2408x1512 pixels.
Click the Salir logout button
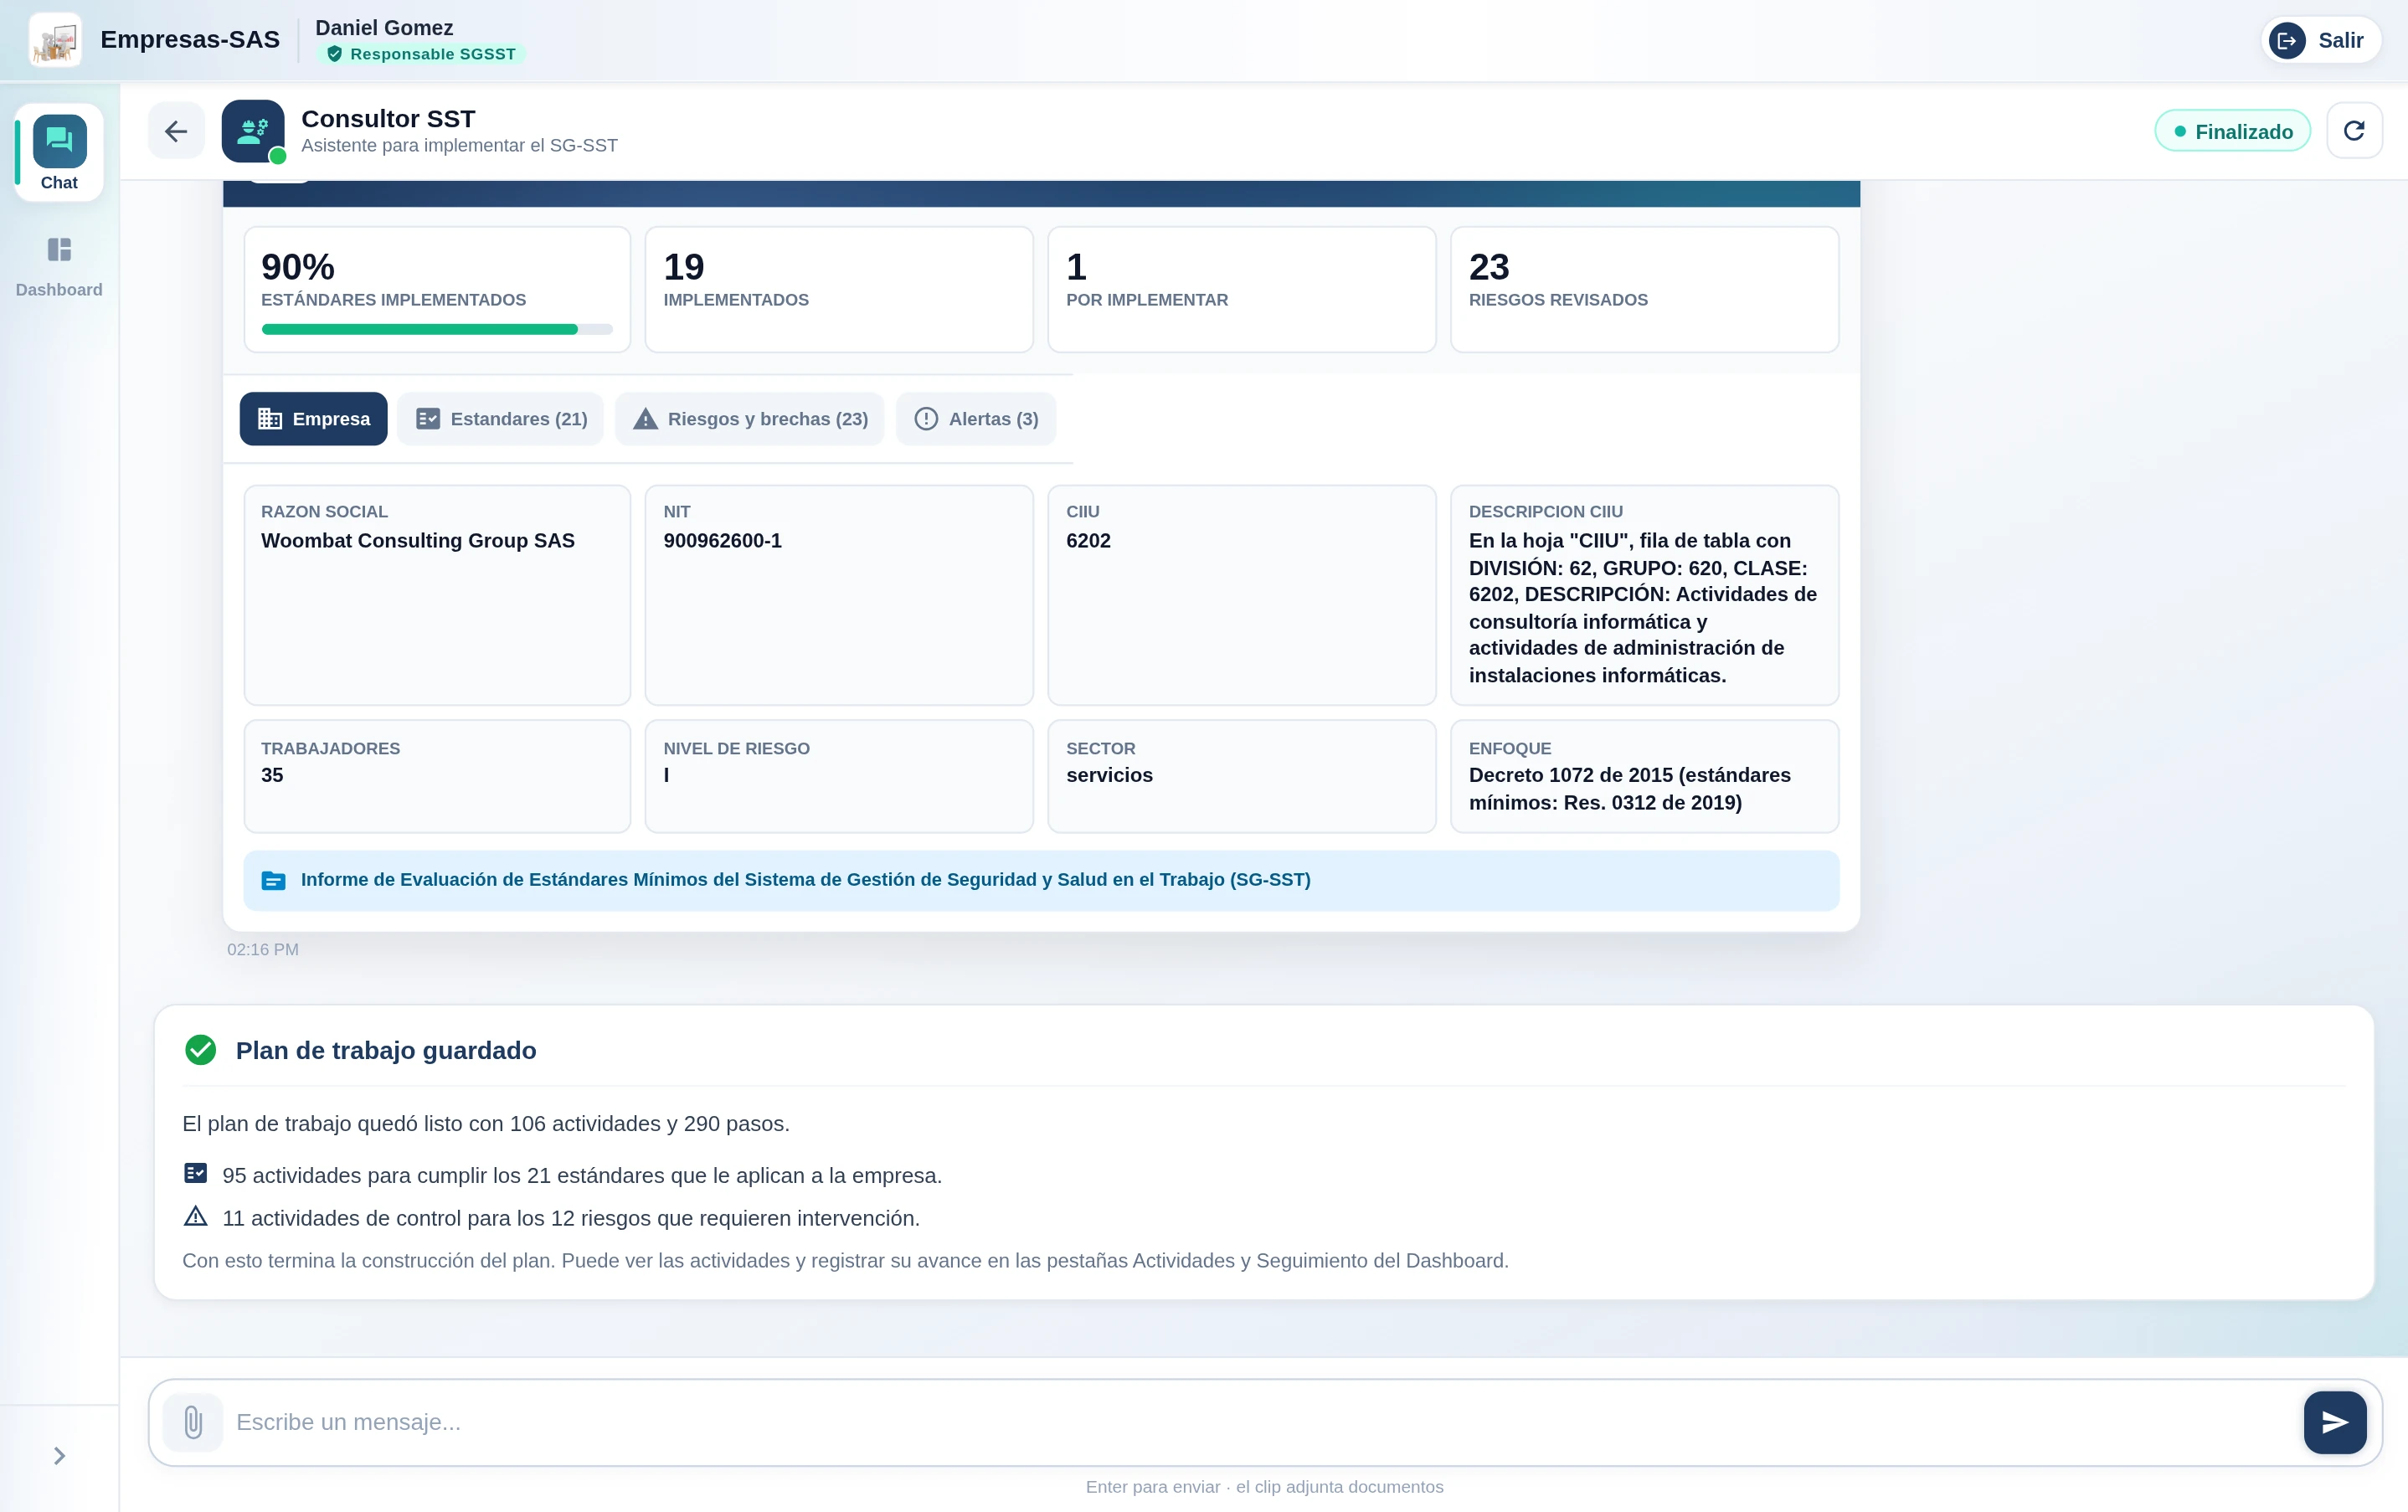pyautogui.click(x=2321, y=41)
